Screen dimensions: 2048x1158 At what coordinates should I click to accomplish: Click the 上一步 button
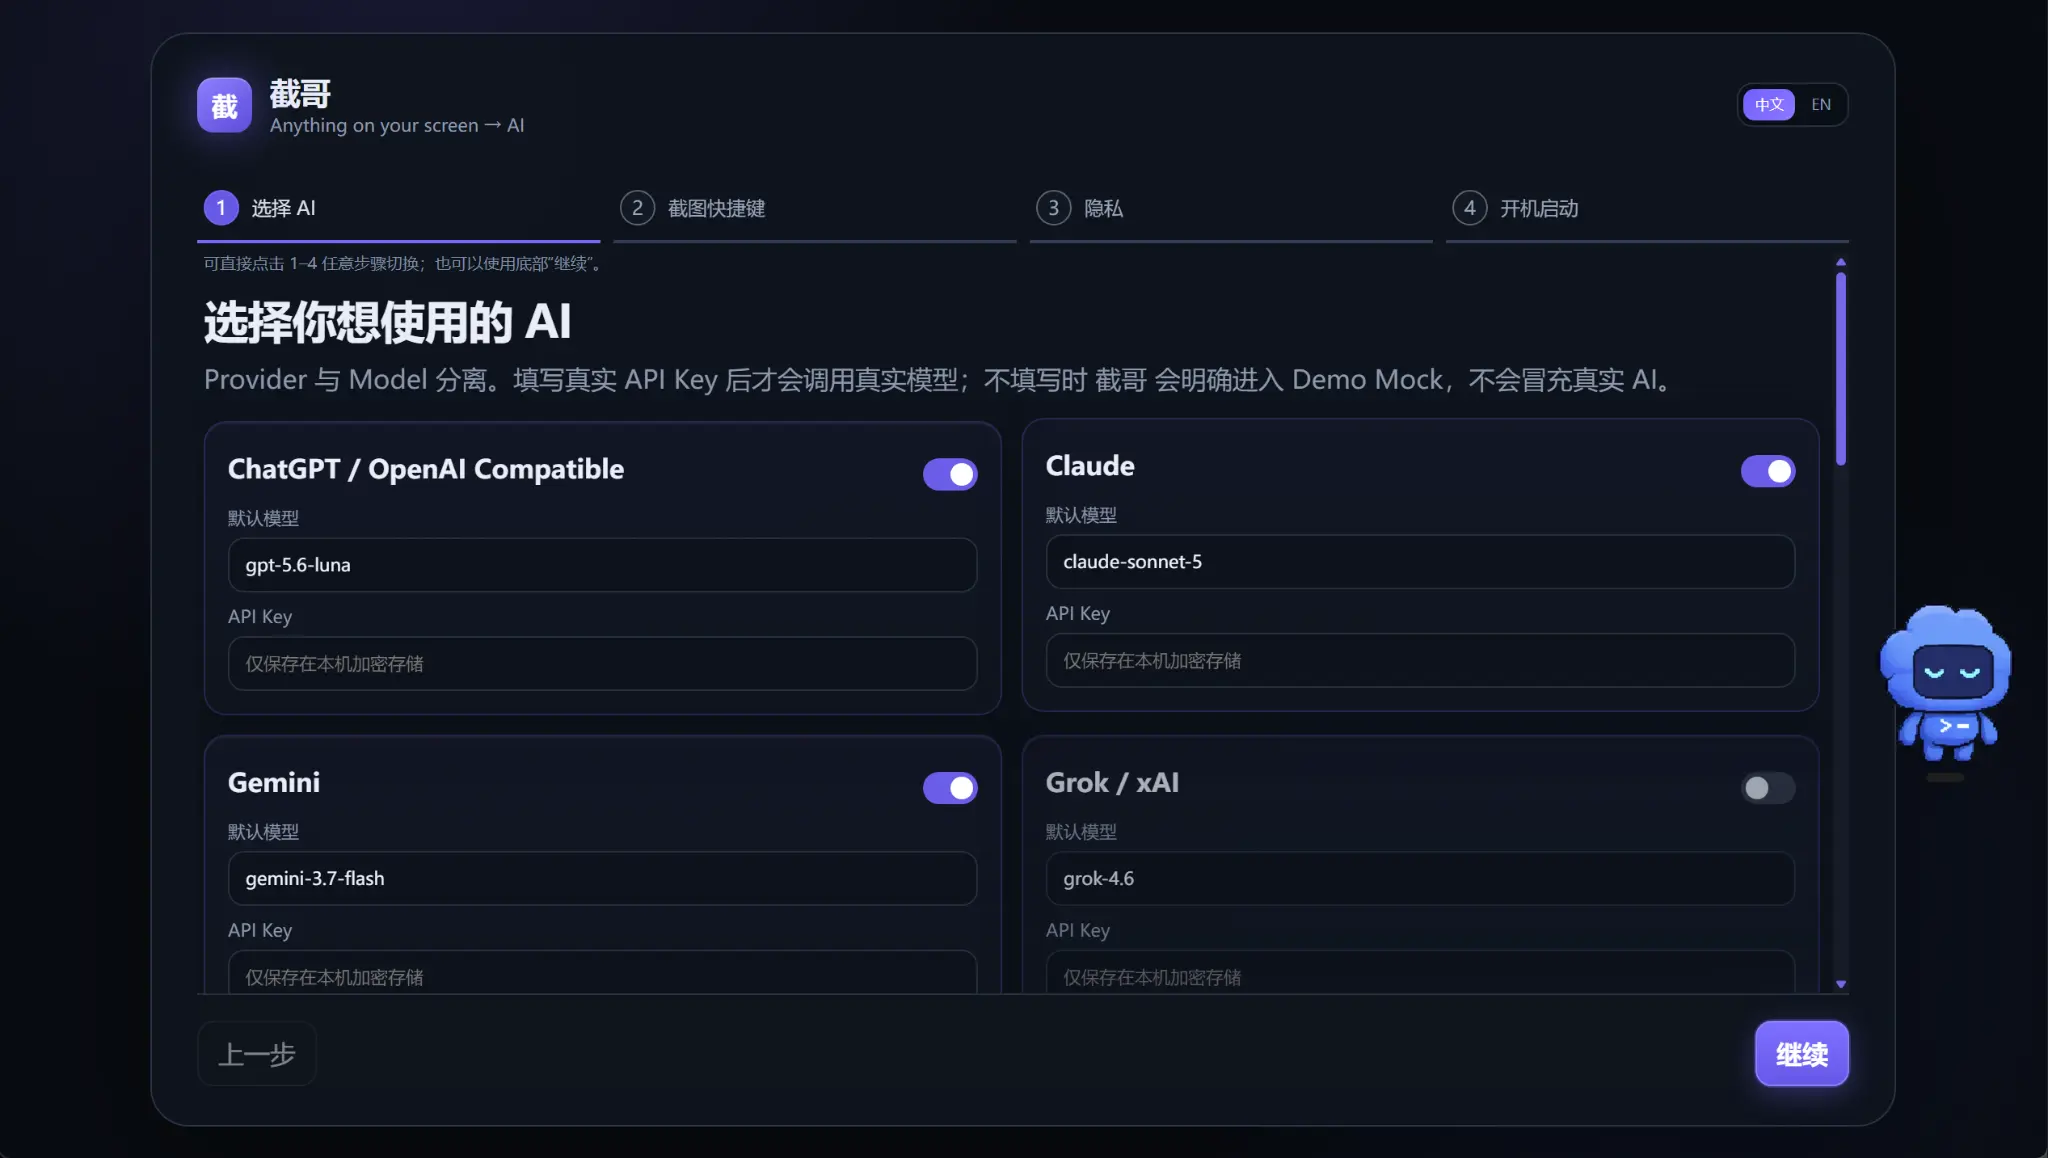coord(257,1054)
